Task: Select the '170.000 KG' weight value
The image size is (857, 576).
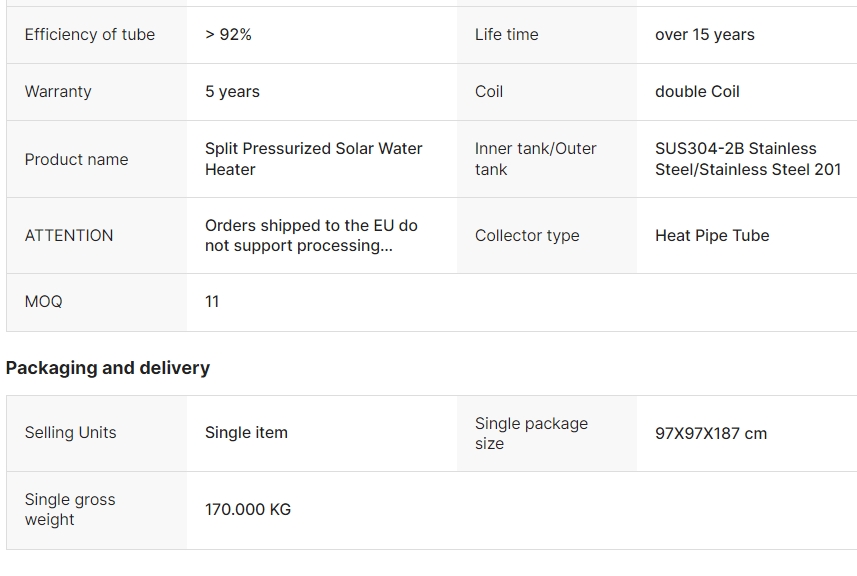Action: tap(248, 510)
